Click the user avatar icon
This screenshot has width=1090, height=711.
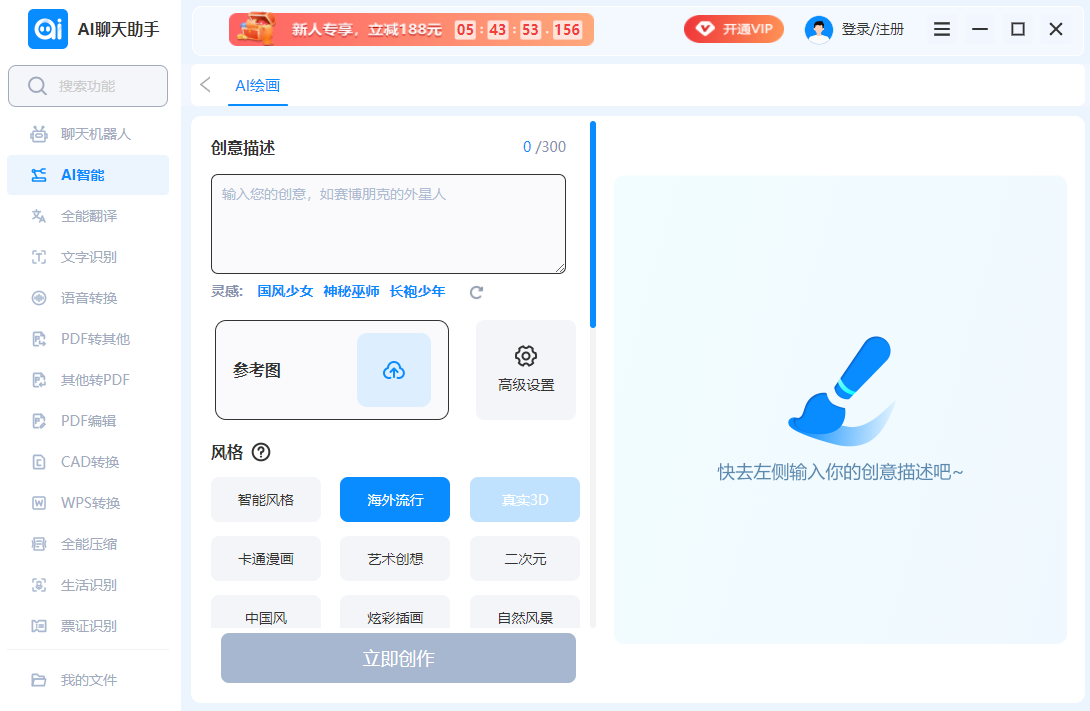tap(818, 30)
